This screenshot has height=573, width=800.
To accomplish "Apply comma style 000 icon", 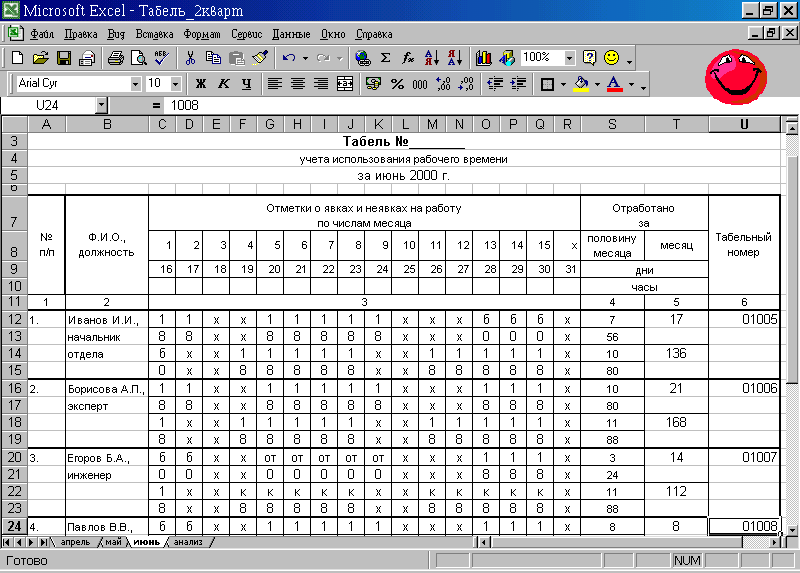I will 420,84.
